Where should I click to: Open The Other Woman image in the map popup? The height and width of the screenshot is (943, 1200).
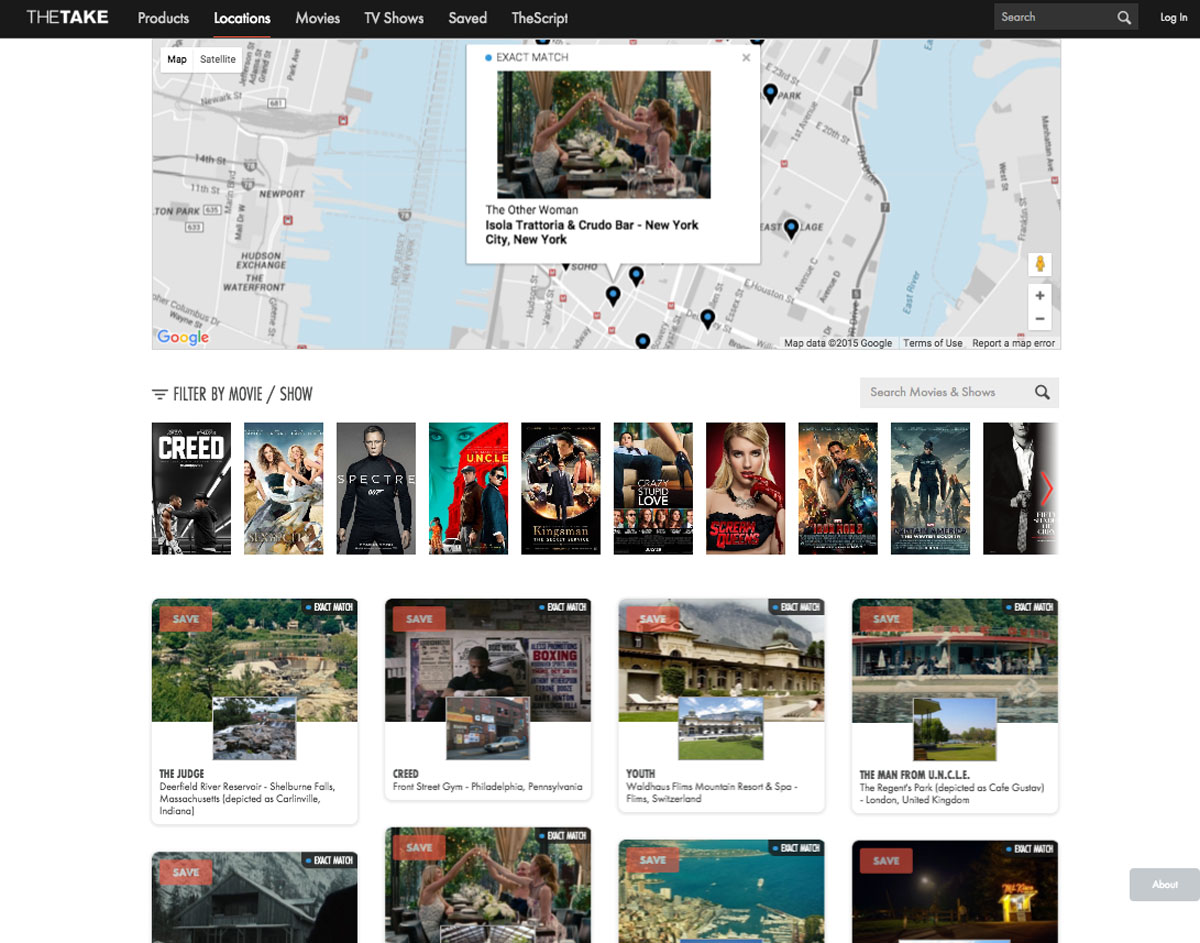tap(604, 134)
